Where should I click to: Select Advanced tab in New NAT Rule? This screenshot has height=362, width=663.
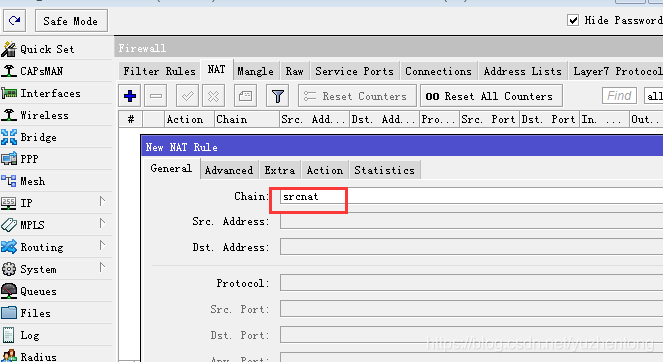point(229,170)
